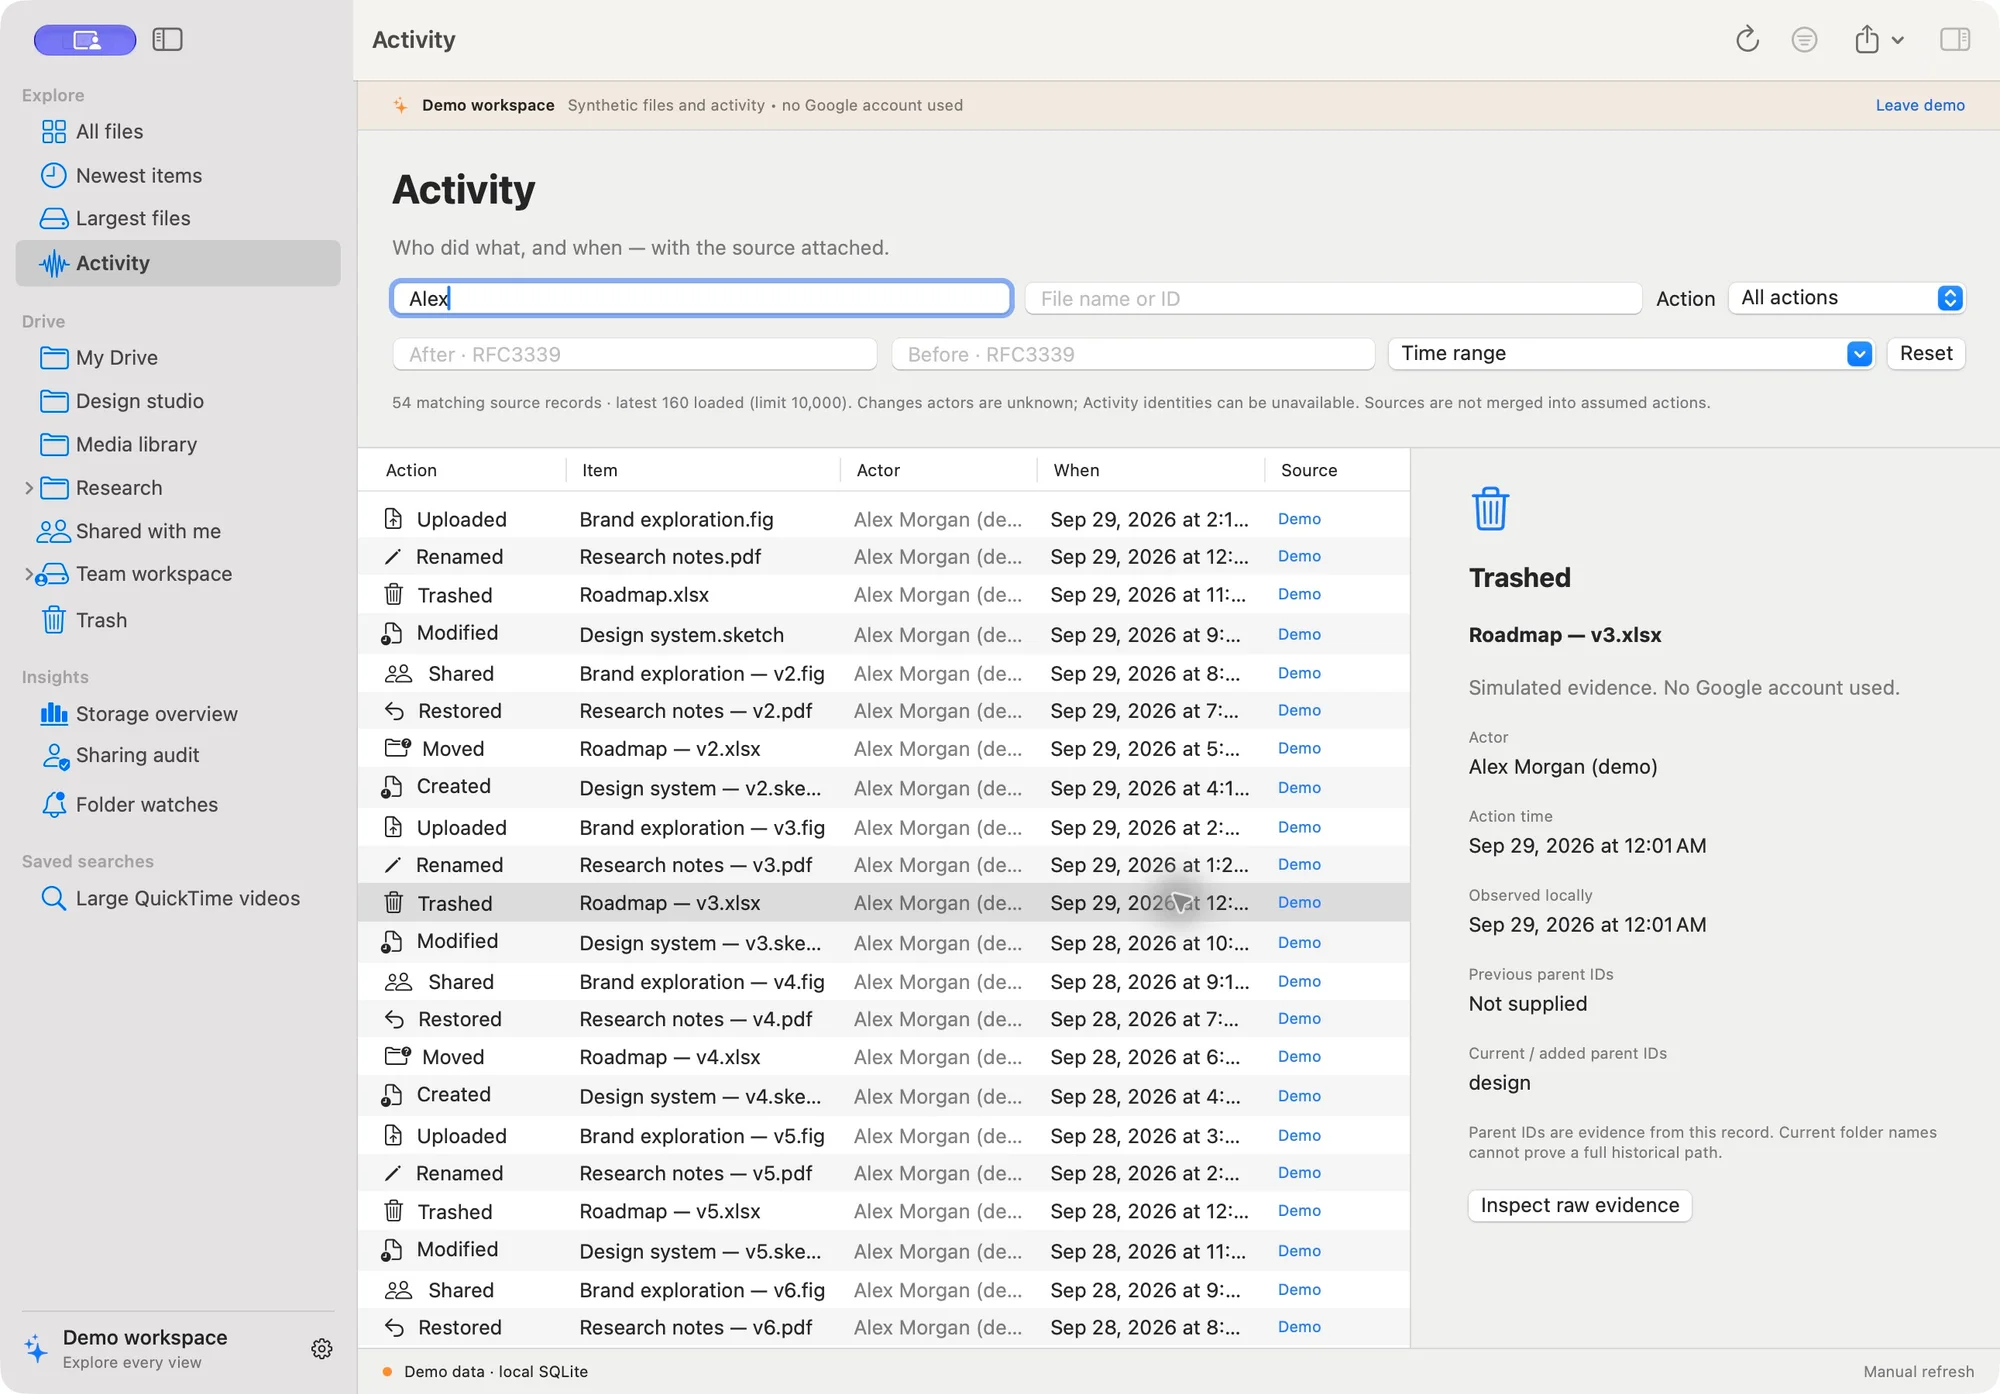Sort by Action column header
This screenshot has height=1394, width=2000.
(411, 470)
